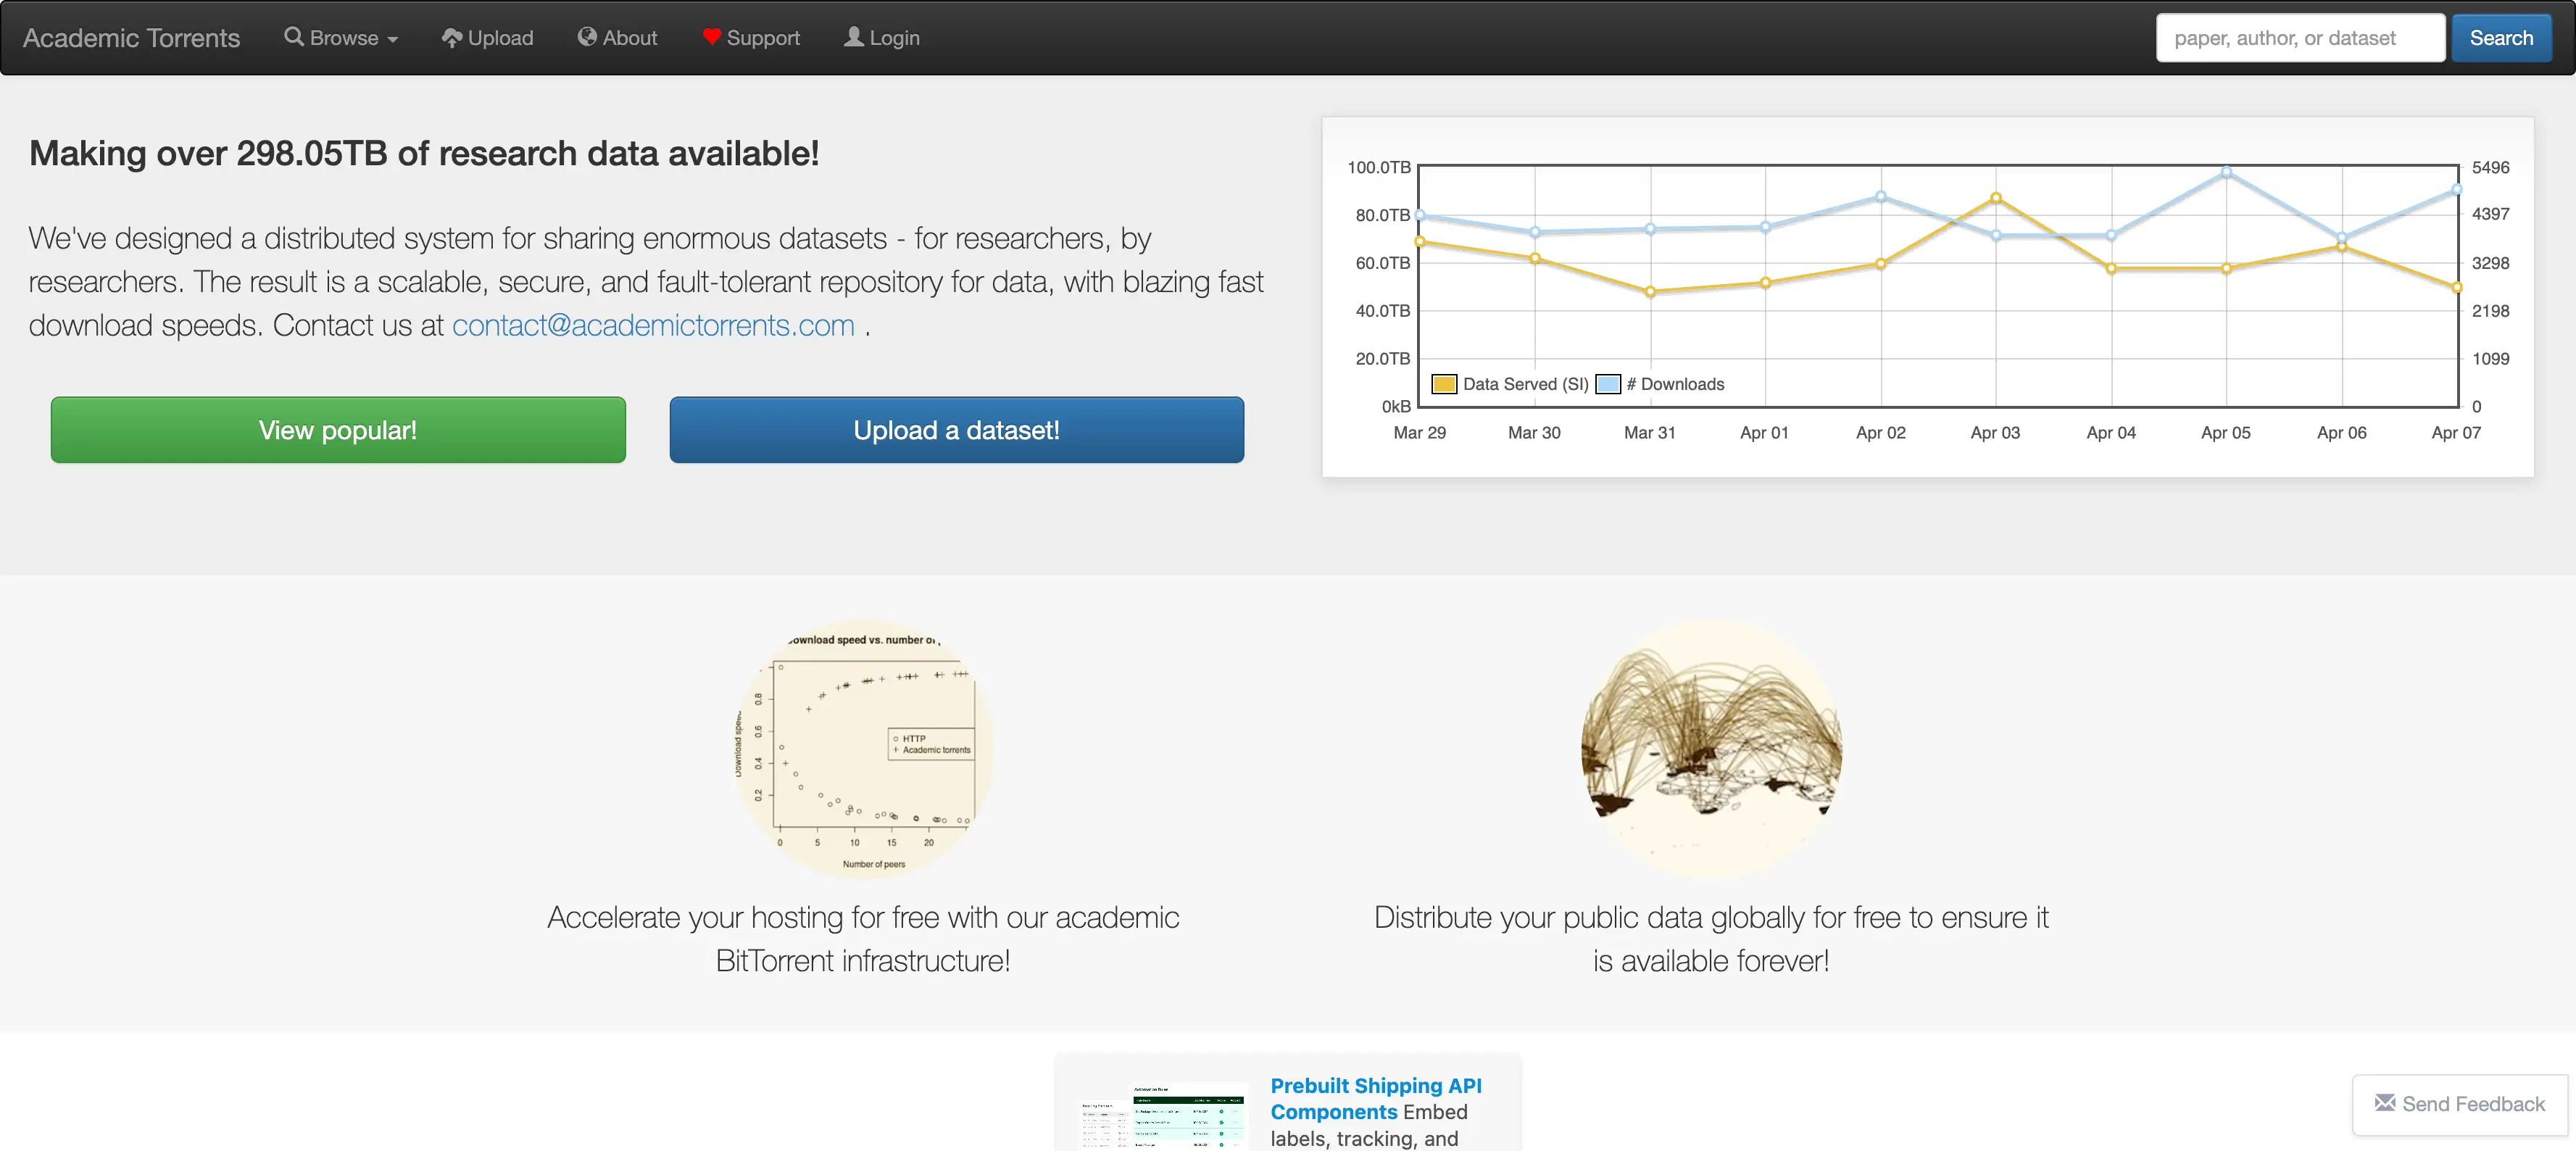Open Prebuilt Shipping API Components ad link
Image resolution: width=2576 pixels, height=1151 pixels.
tap(1376, 1098)
